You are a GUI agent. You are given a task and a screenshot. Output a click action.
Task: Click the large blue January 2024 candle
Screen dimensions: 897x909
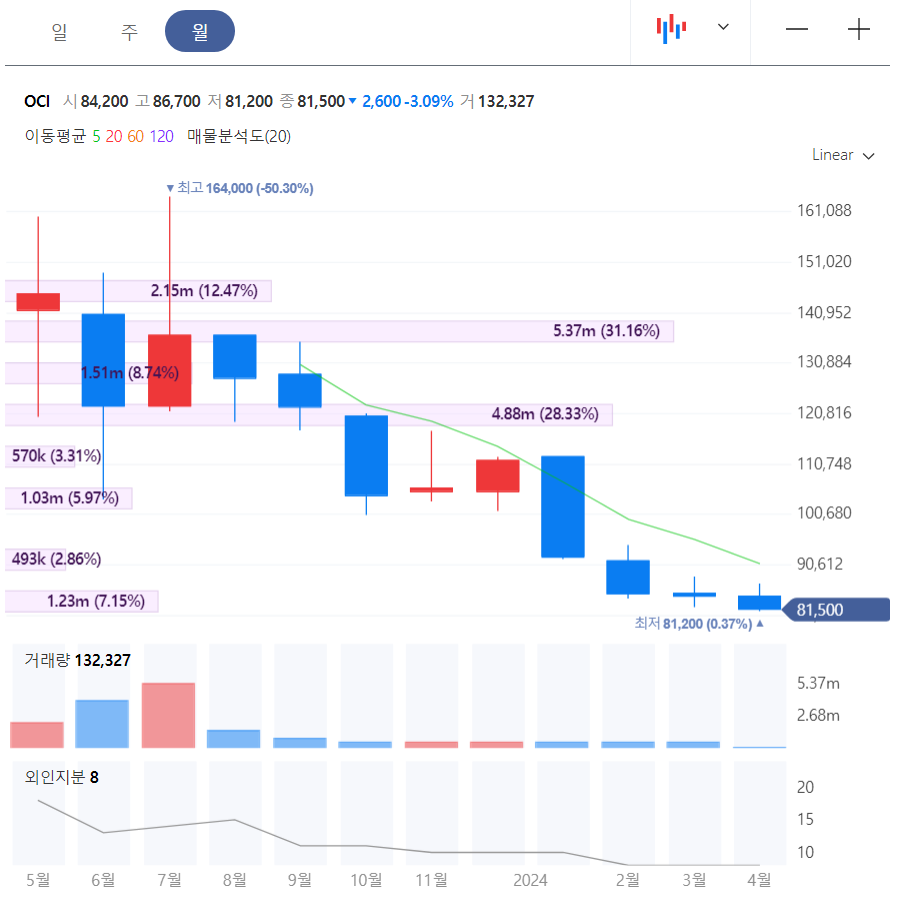coord(562,507)
